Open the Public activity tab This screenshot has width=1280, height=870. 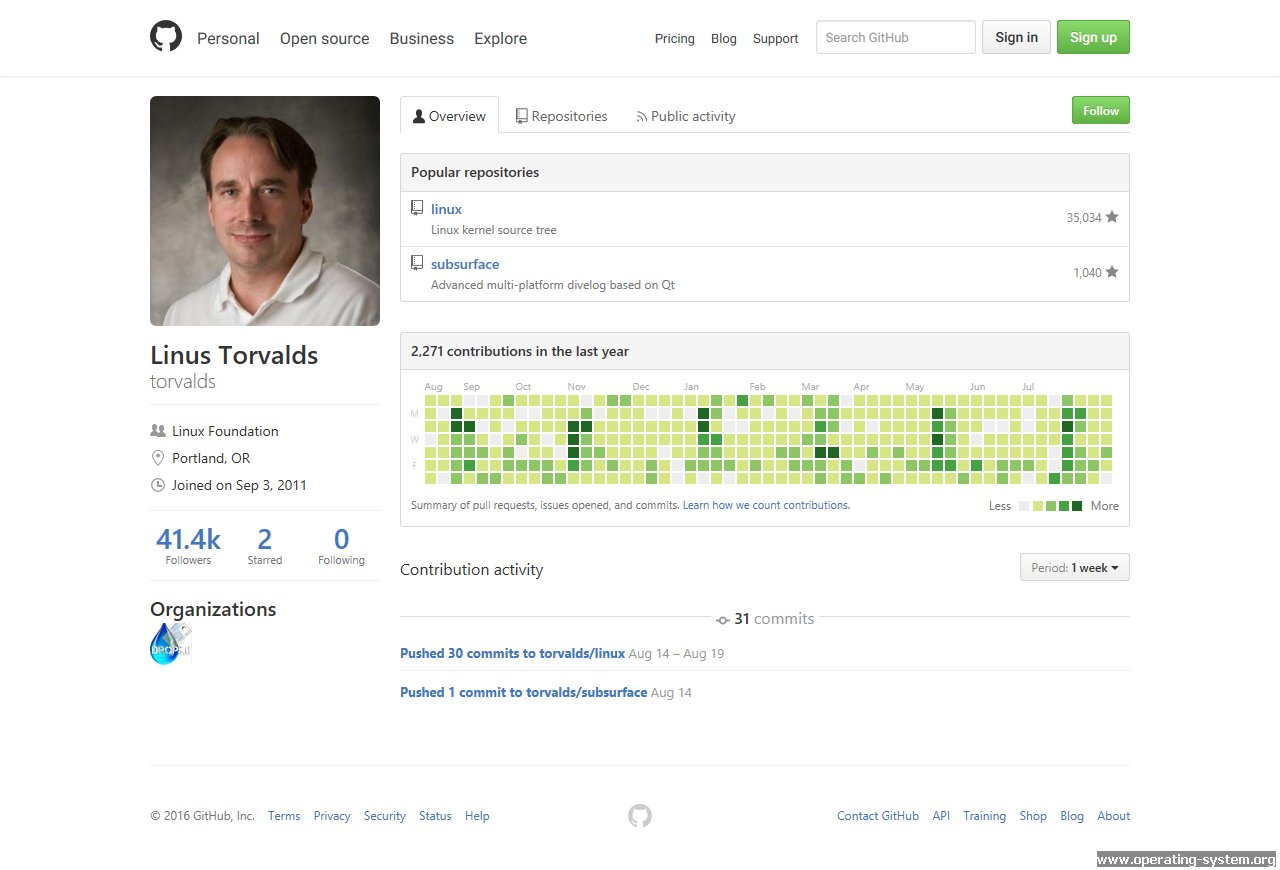pos(685,115)
